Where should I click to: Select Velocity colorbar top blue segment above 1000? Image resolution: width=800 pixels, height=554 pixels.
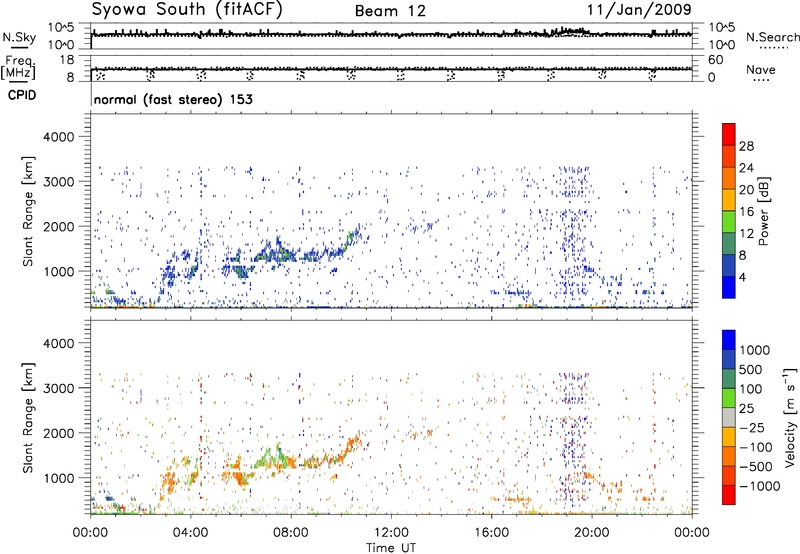729,340
